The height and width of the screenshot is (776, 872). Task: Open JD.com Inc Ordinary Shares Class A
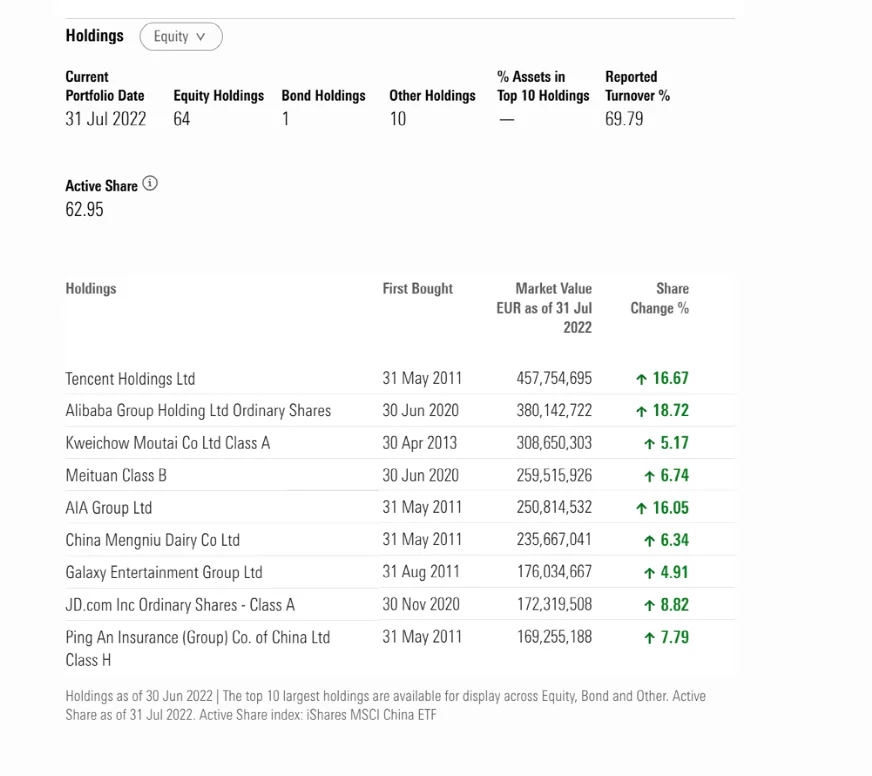click(180, 605)
